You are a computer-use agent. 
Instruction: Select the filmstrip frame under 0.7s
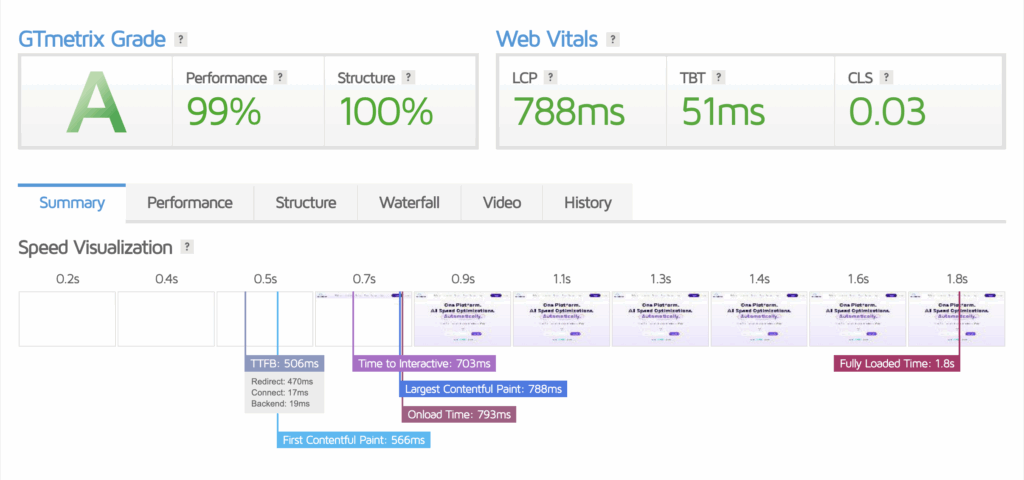(363, 319)
